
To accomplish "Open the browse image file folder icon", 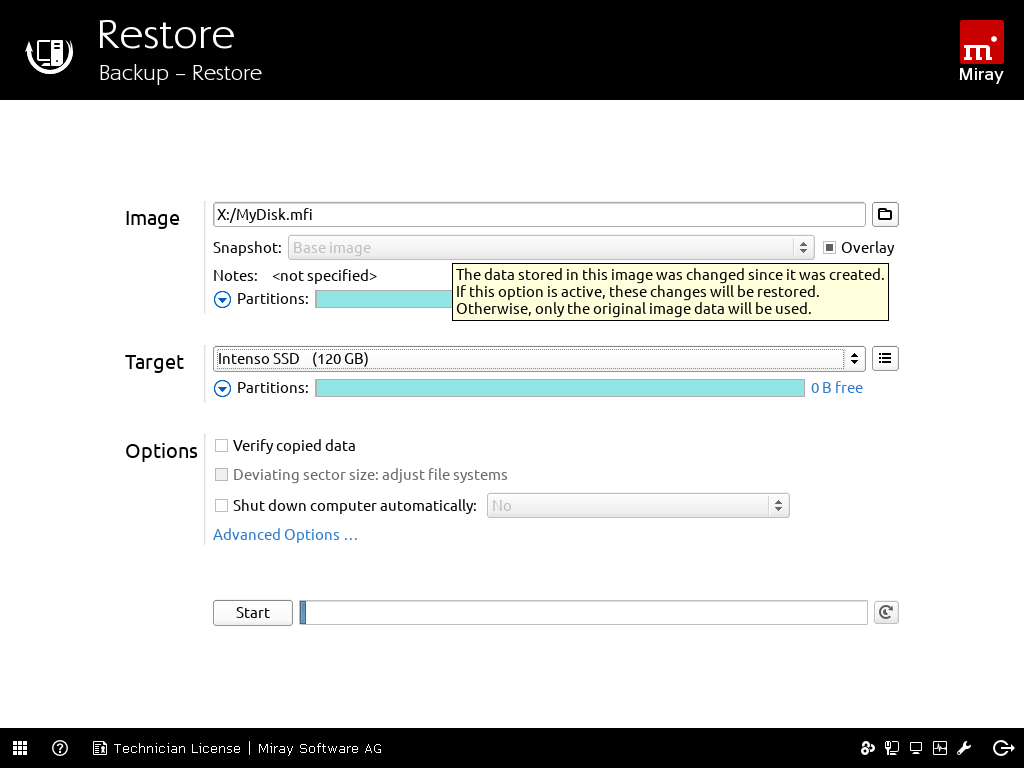I will pyautogui.click(x=885, y=214).
